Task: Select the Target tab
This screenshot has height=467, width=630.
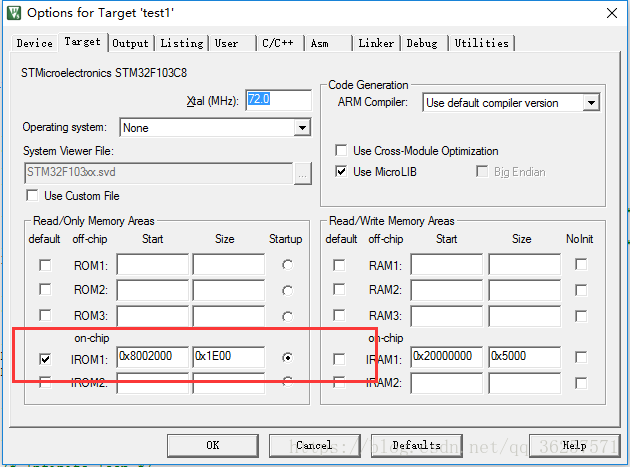Action: (x=82, y=41)
